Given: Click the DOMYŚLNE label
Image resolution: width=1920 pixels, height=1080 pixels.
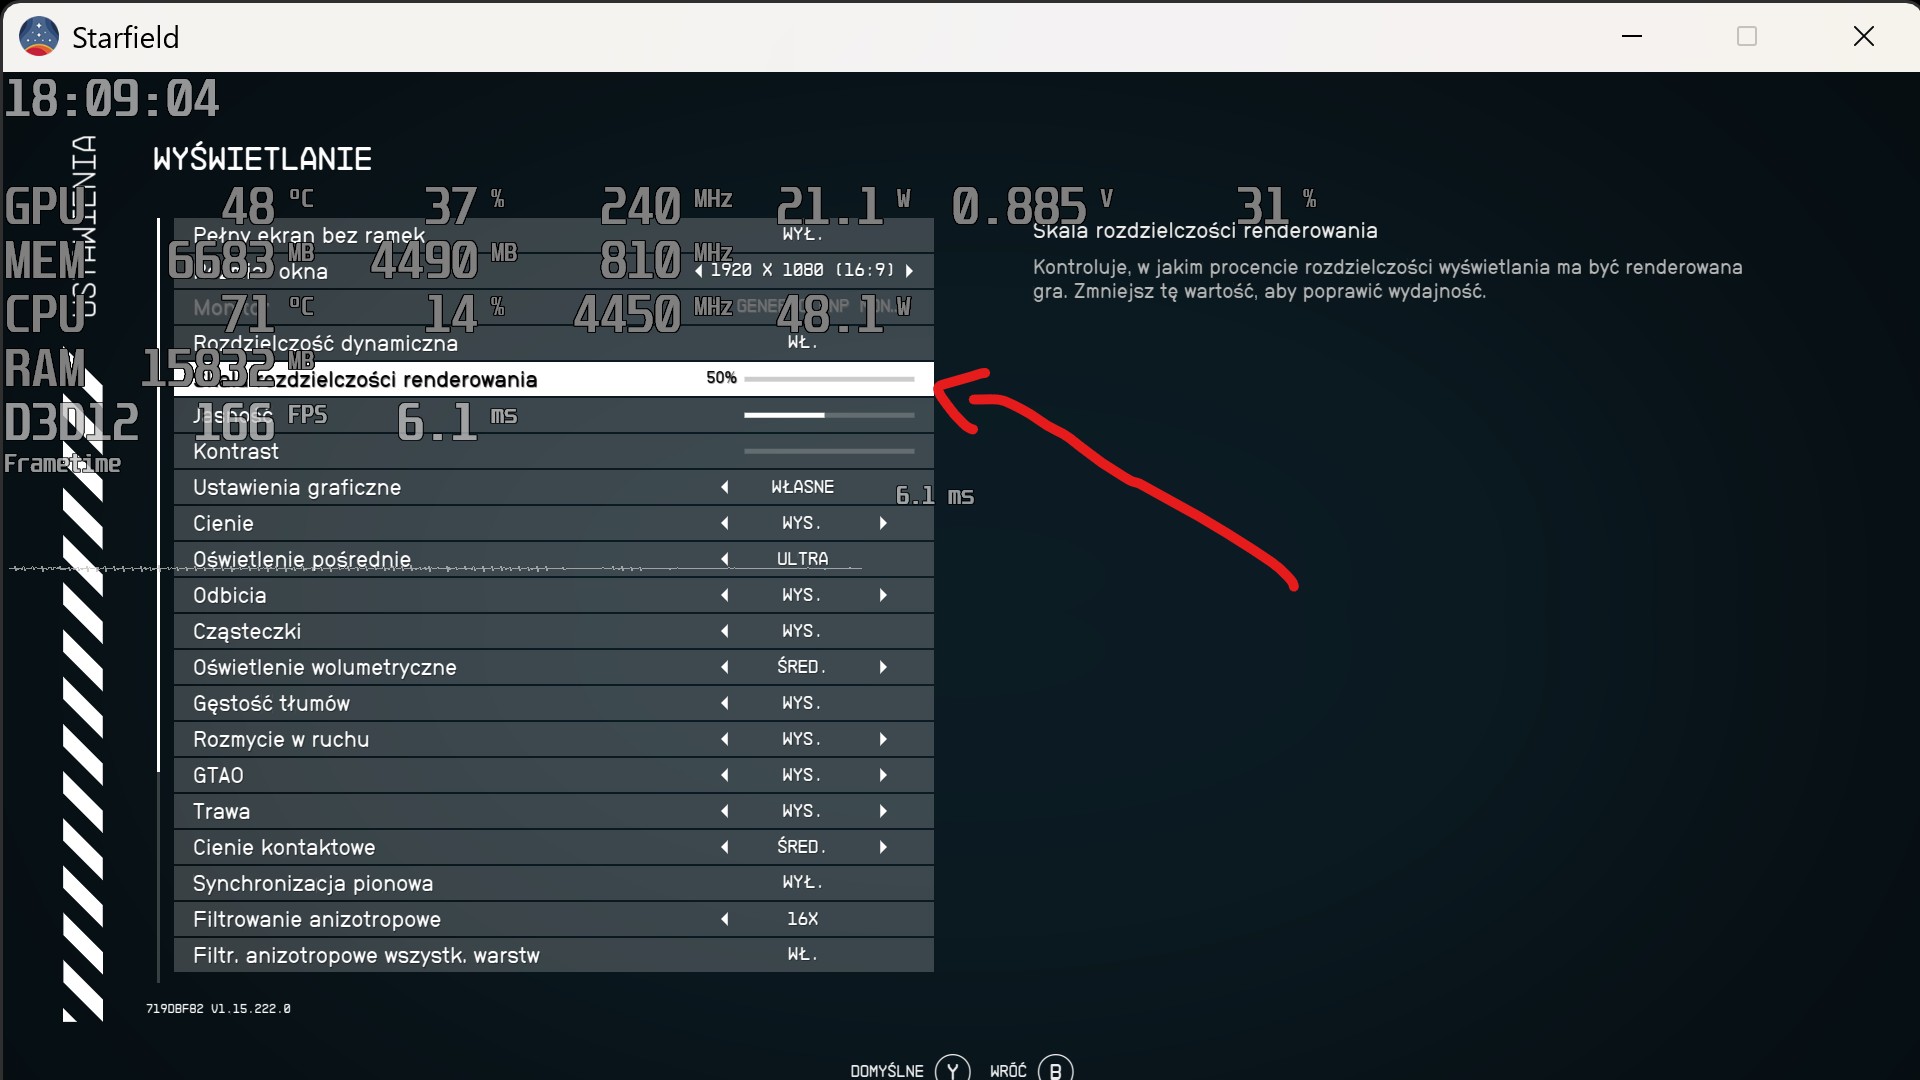Looking at the screenshot, I should pyautogui.click(x=886, y=1071).
